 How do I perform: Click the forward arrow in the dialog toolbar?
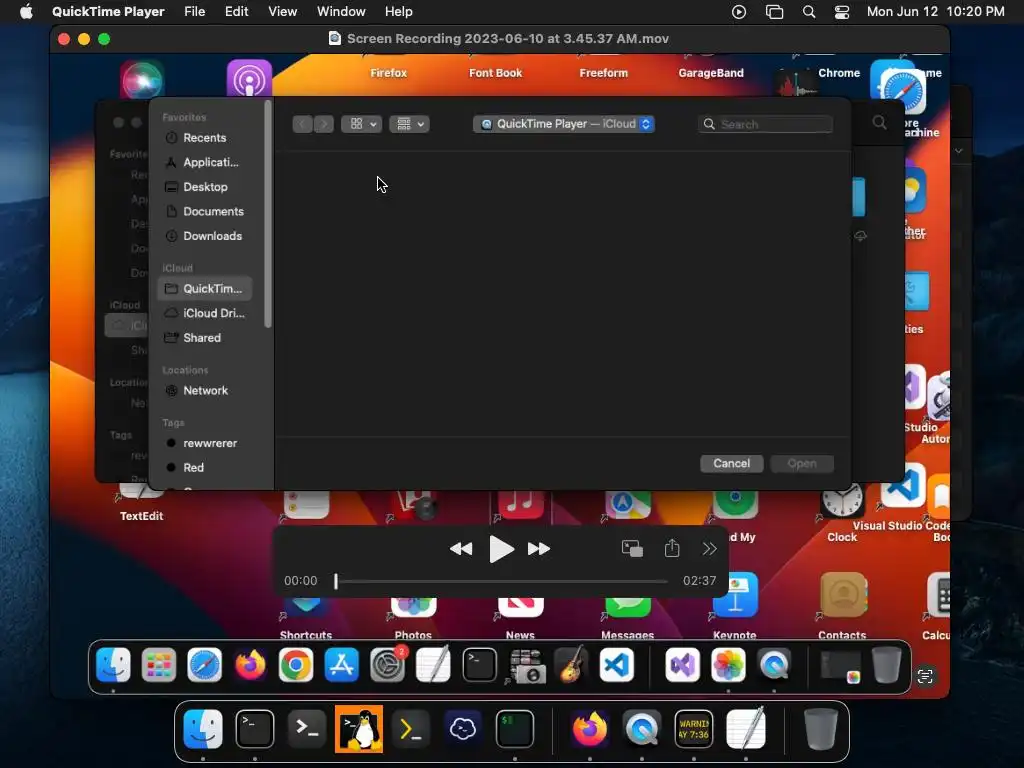324,124
